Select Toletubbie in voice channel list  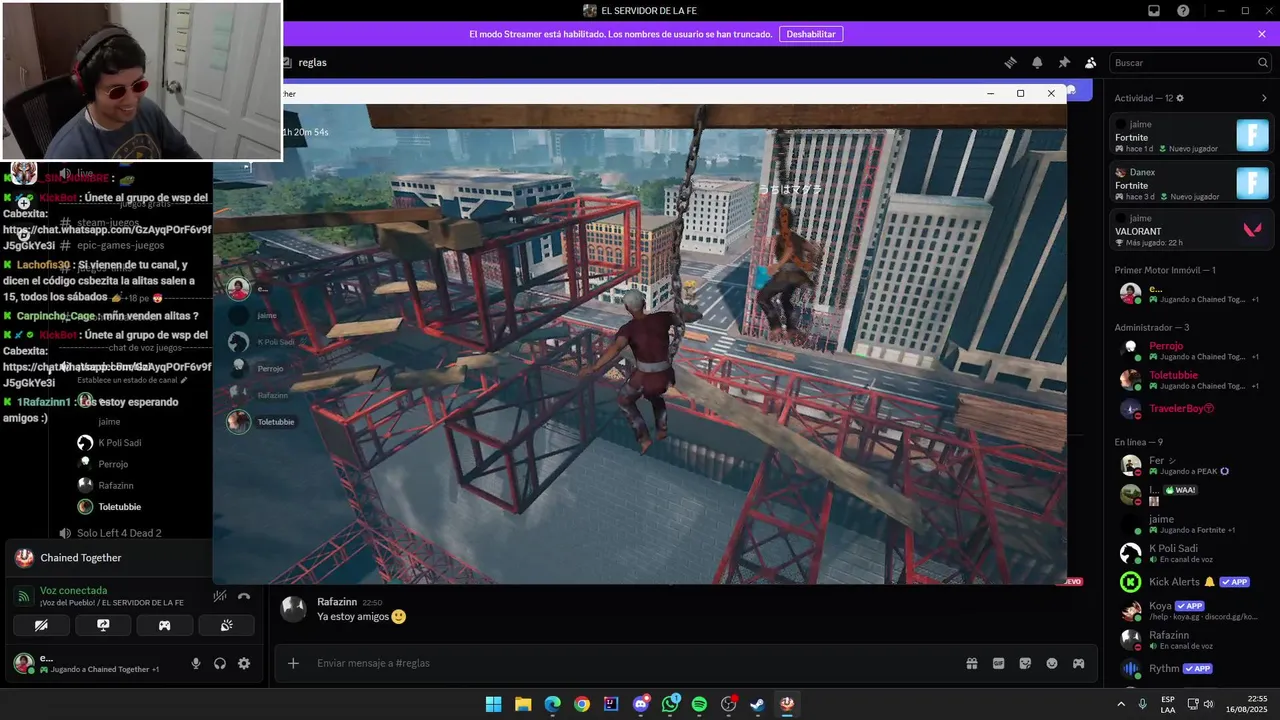(x=119, y=507)
